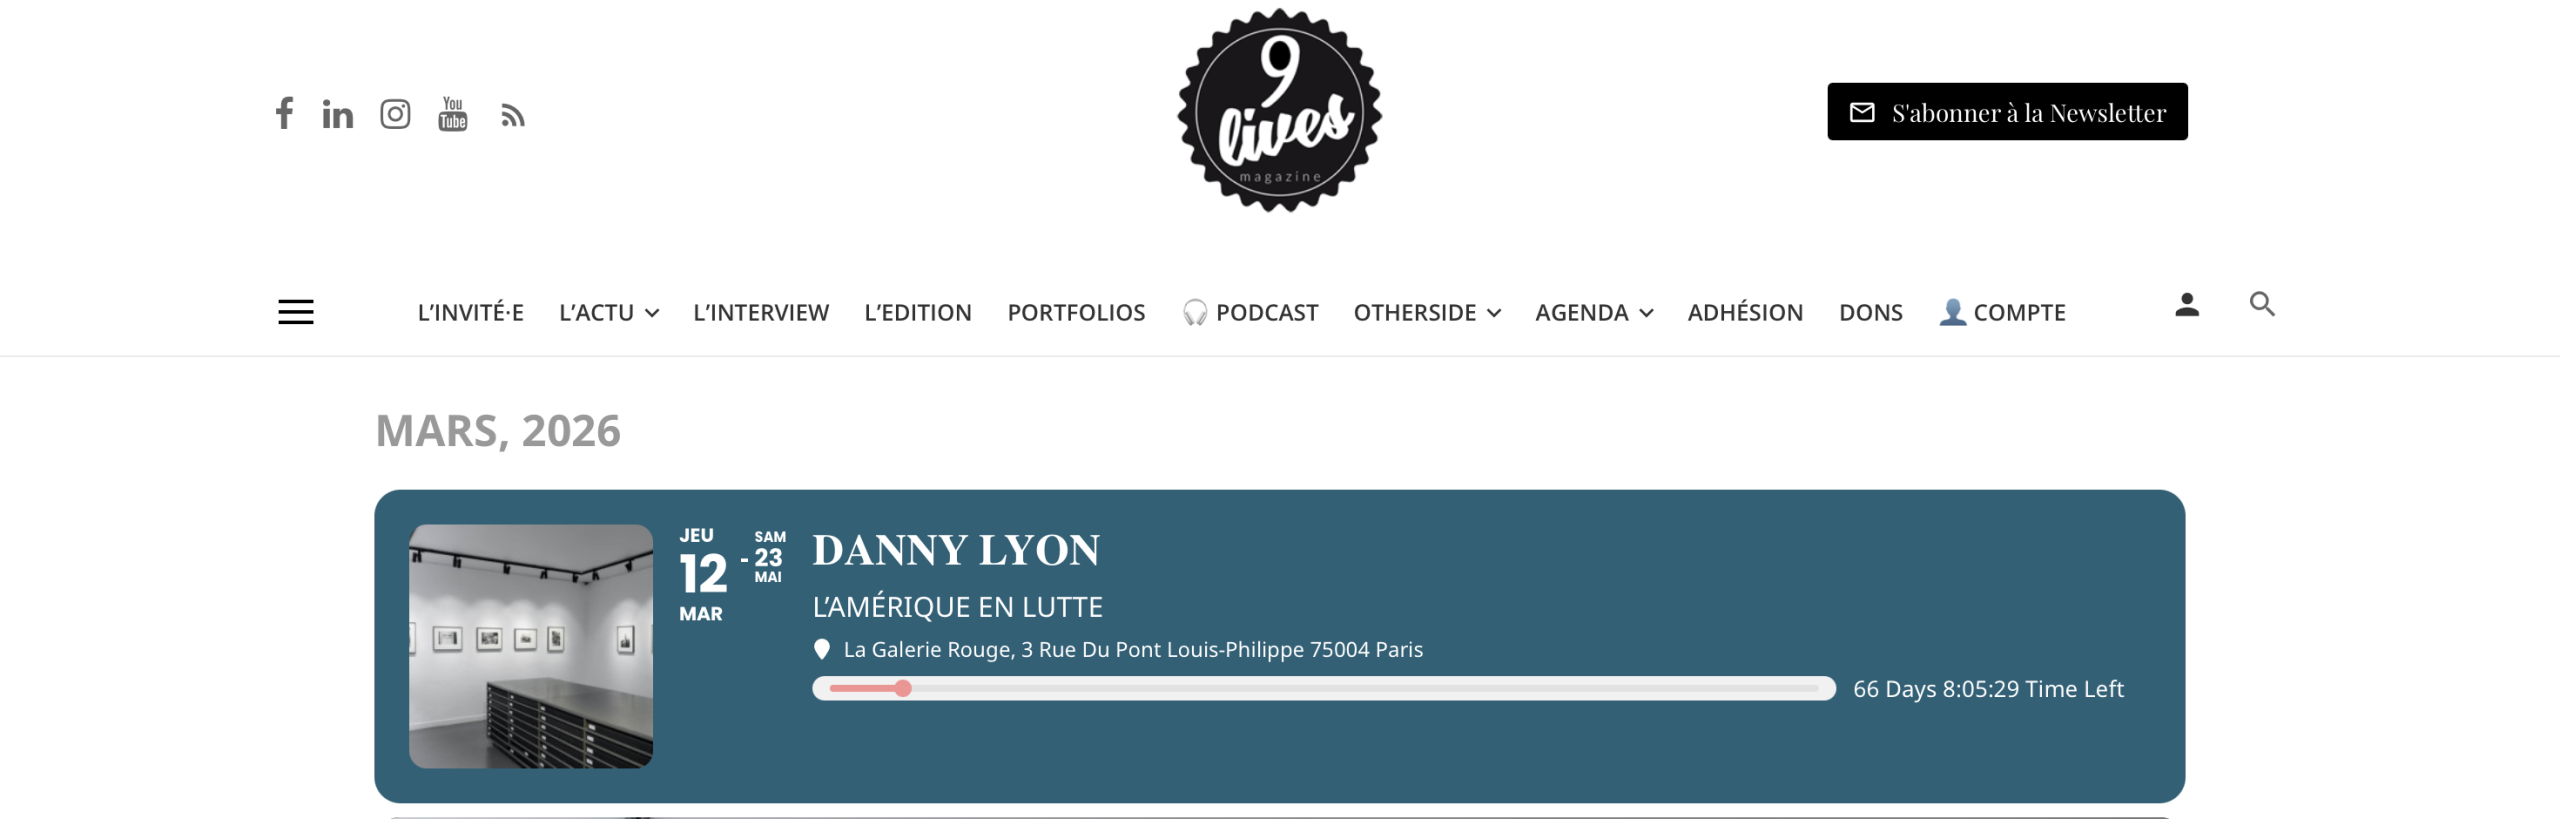Go to the PORTFOLIOS menu item
Image resolution: width=2560 pixels, height=819 pixels.
point(1076,313)
